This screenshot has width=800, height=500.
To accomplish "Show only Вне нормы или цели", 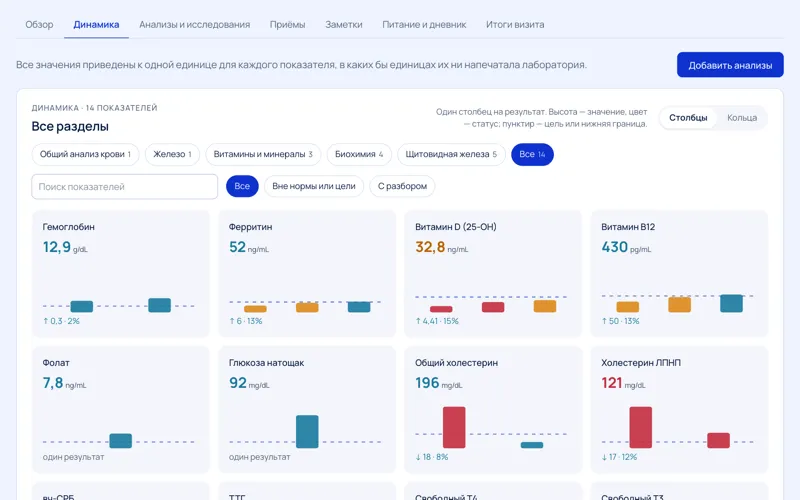I will pyautogui.click(x=314, y=186).
